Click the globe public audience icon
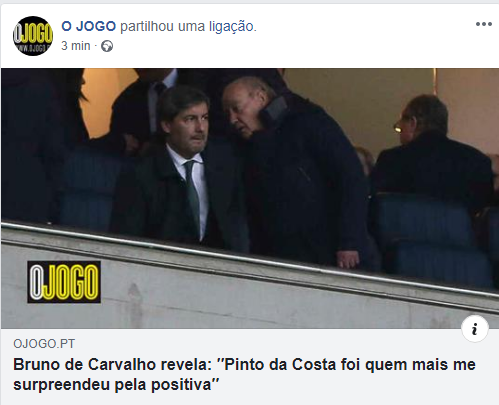This screenshot has height=405, width=499. coord(107,46)
